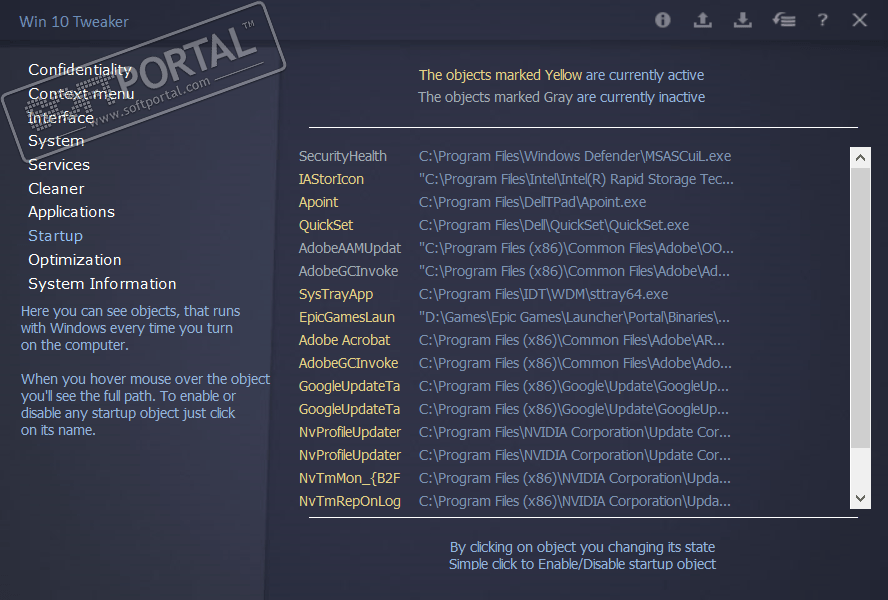Click the scrollbar up arrow
888x600 pixels.
860,158
